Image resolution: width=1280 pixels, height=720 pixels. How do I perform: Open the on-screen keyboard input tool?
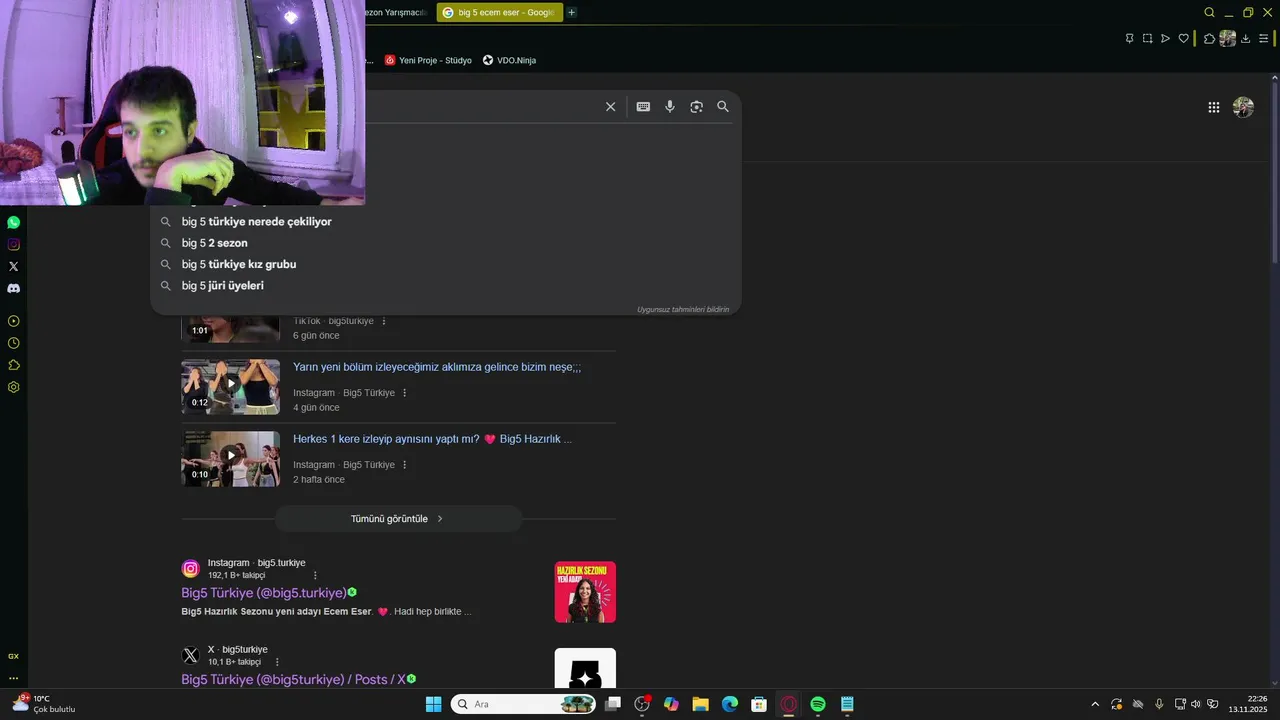point(643,107)
